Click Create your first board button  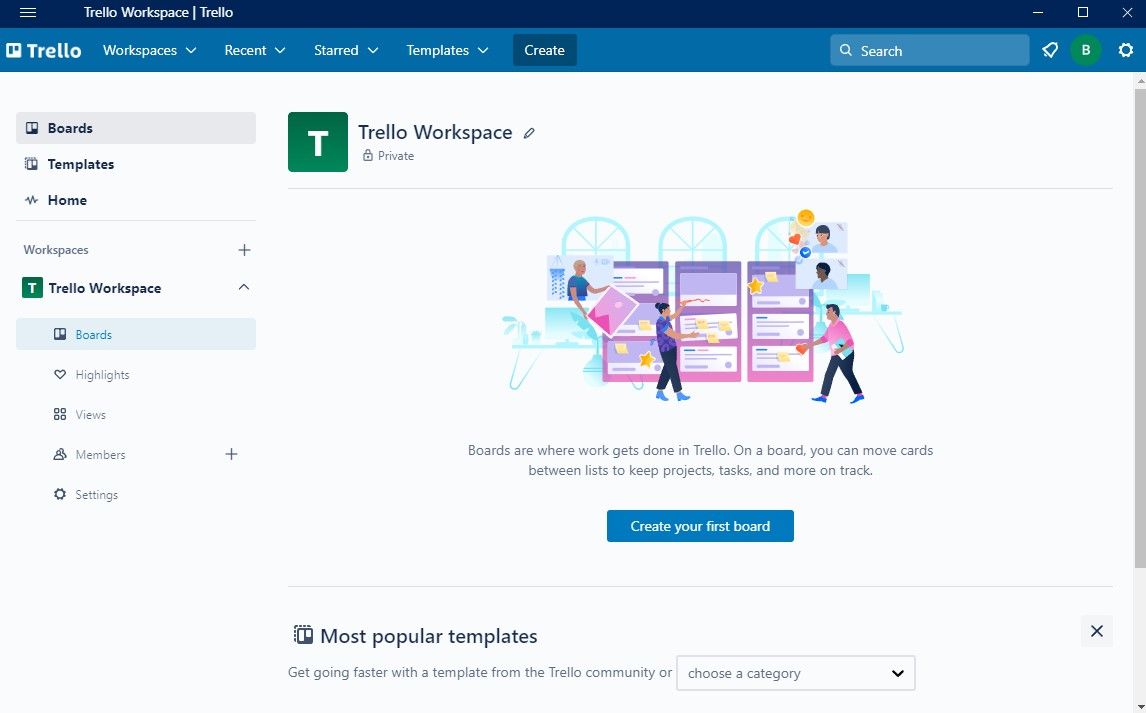pyautogui.click(x=700, y=526)
